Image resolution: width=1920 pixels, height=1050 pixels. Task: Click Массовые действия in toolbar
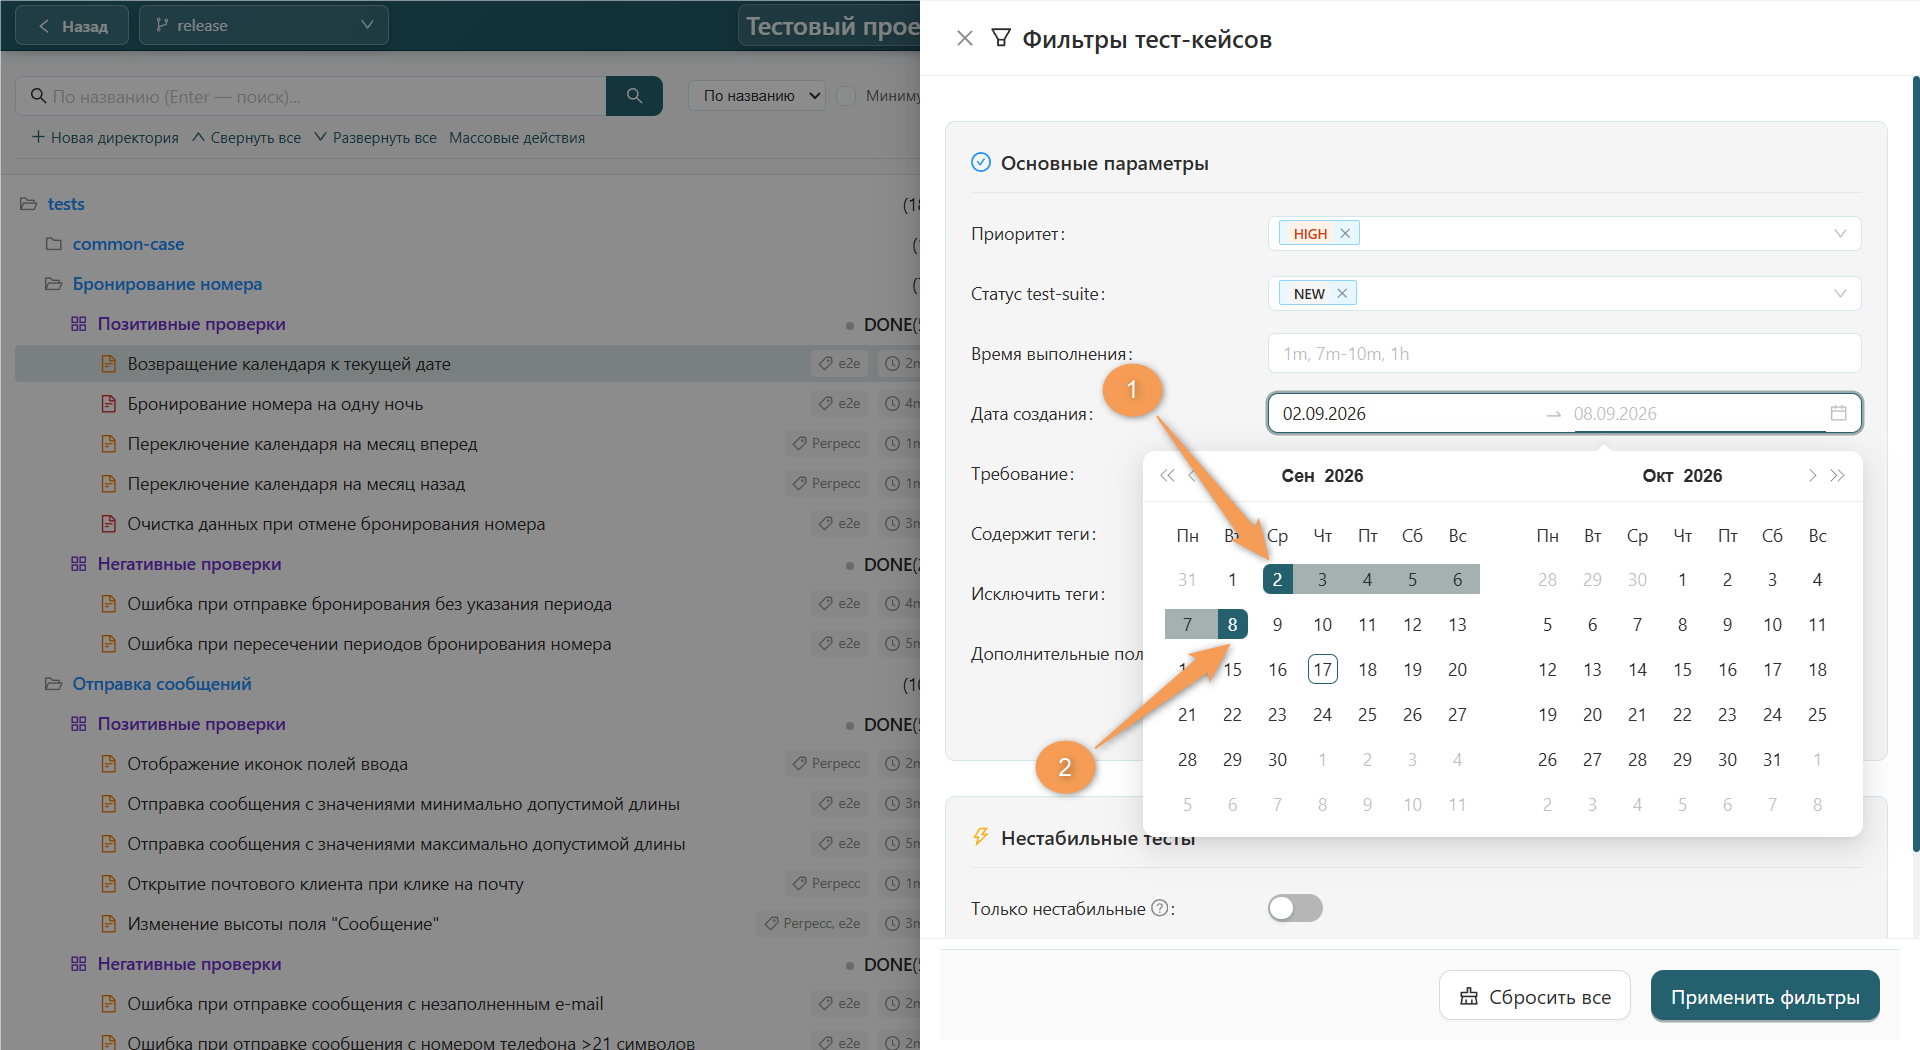pos(517,138)
